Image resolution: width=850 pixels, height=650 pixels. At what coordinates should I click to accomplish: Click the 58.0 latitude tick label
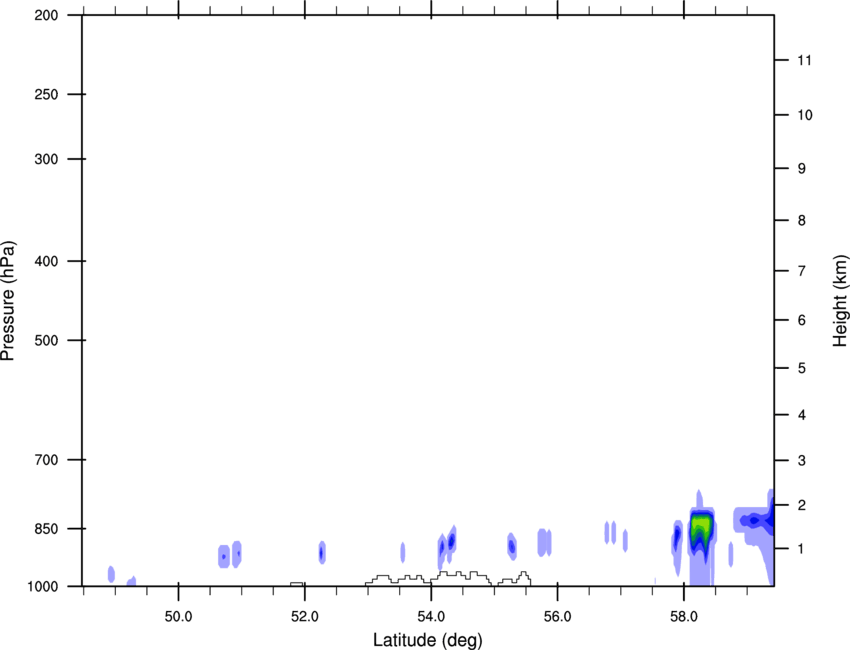tap(684, 617)
